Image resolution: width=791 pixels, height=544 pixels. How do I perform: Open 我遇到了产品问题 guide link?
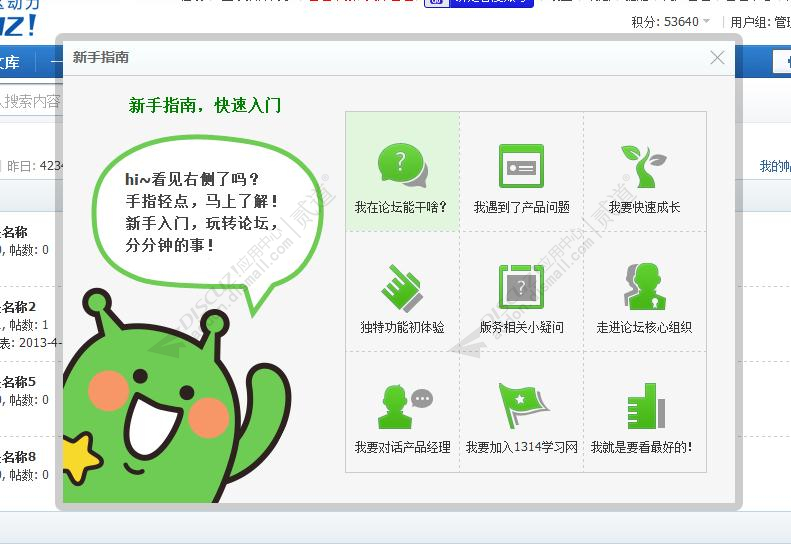click(522, 207)
